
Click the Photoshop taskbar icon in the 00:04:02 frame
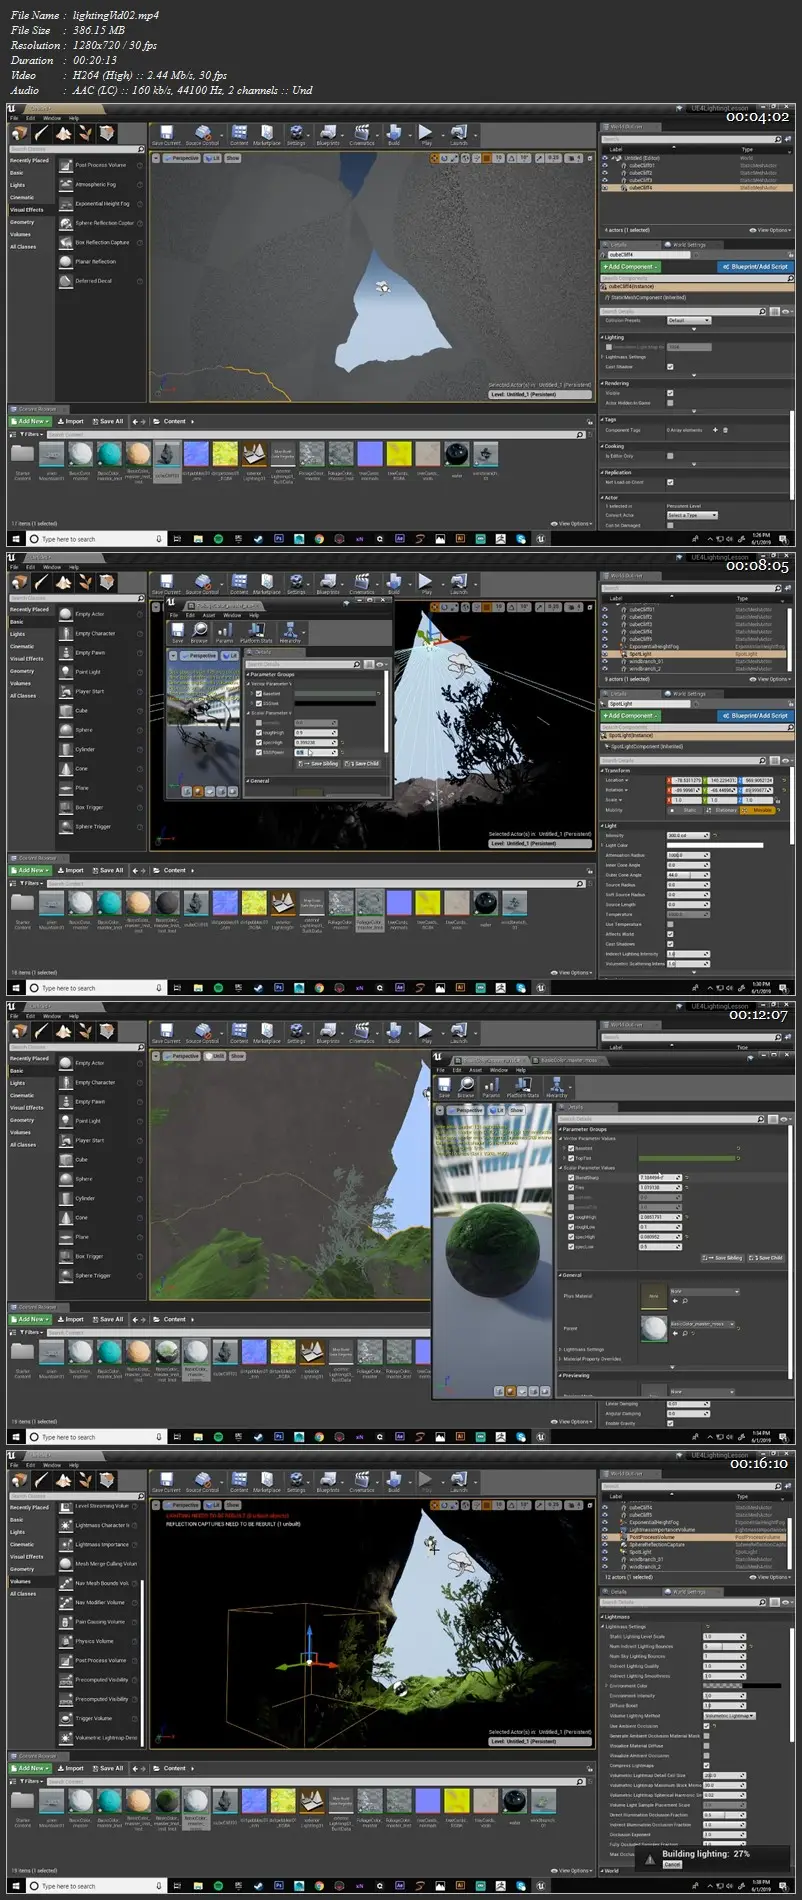tap(278, 538)
